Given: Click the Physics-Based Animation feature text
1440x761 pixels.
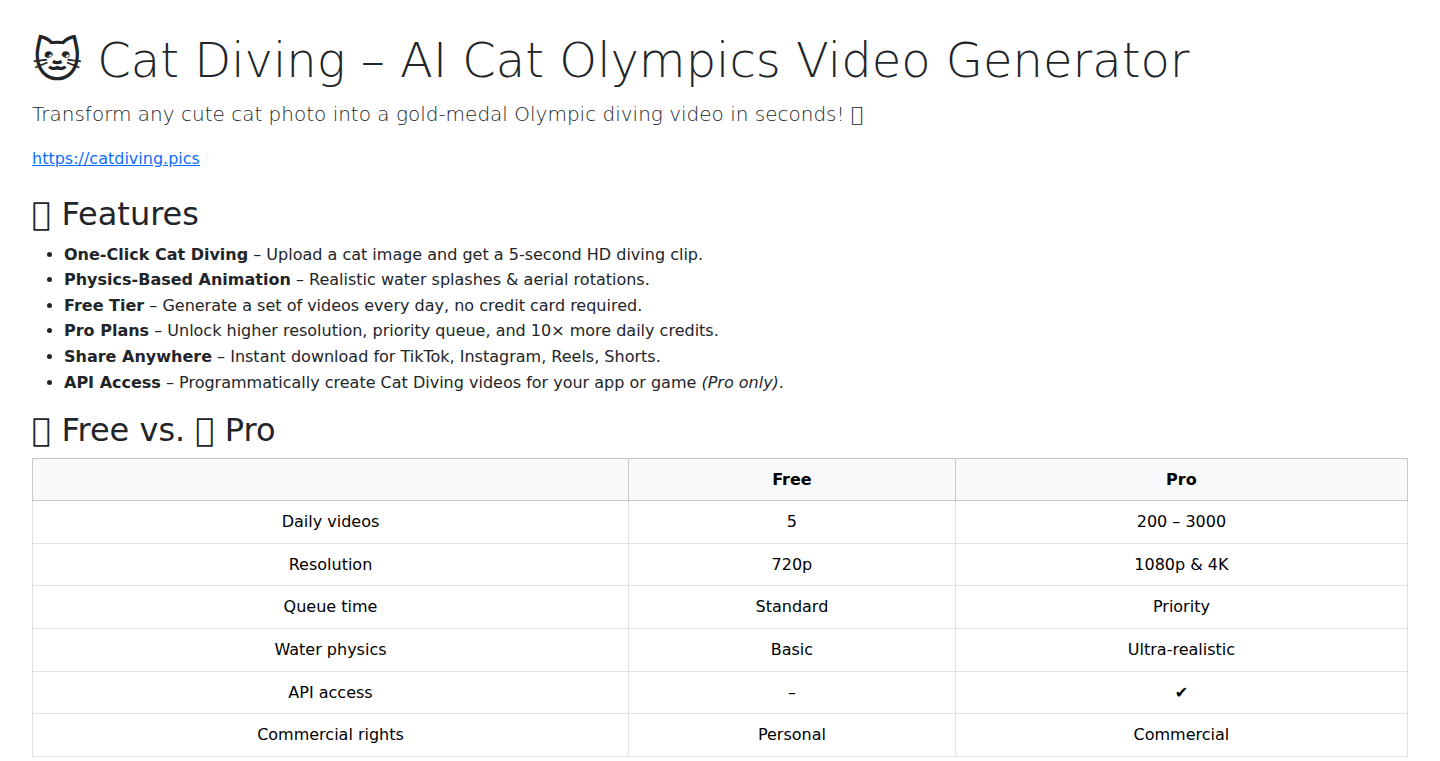Looking at the screenshot, I should coord(357,279).
